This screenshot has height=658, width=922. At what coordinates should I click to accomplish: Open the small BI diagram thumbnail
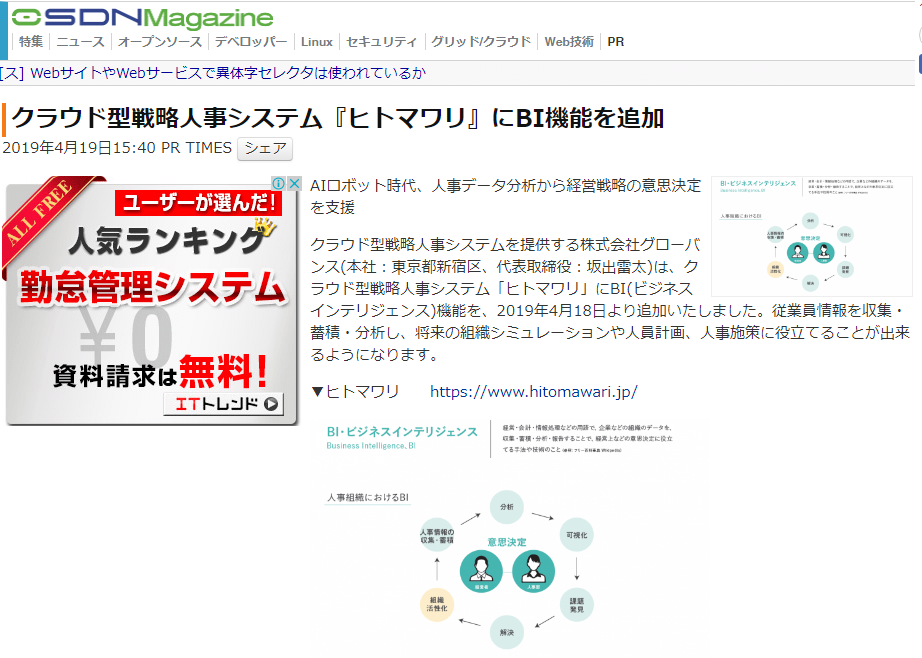811,237
